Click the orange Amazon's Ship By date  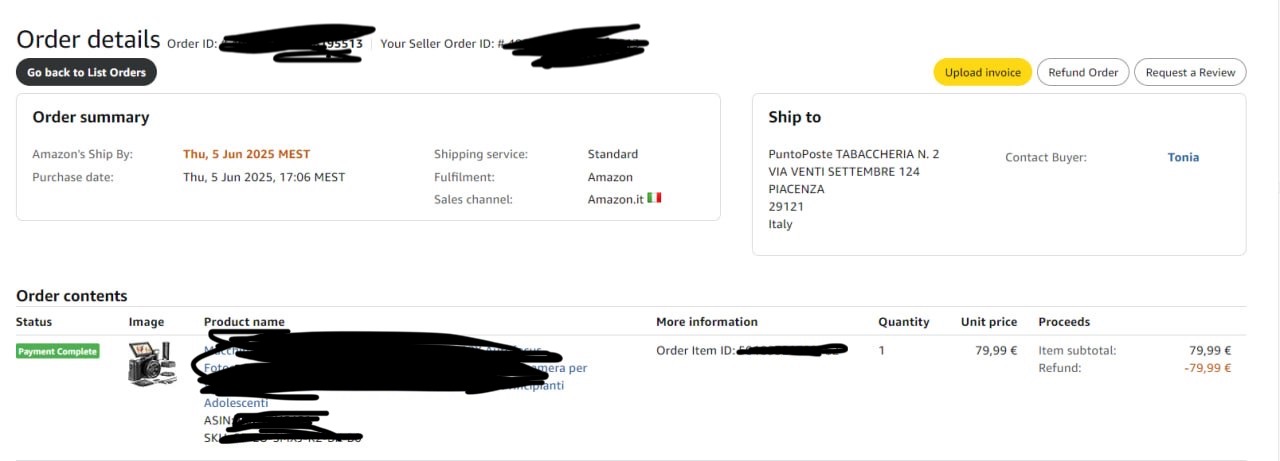pos(246,154)
